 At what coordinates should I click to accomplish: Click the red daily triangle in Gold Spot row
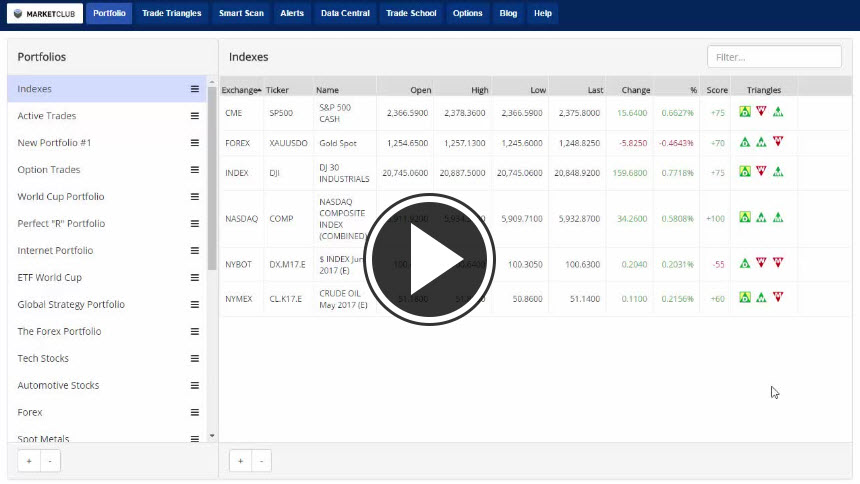(x=778, y=142)
